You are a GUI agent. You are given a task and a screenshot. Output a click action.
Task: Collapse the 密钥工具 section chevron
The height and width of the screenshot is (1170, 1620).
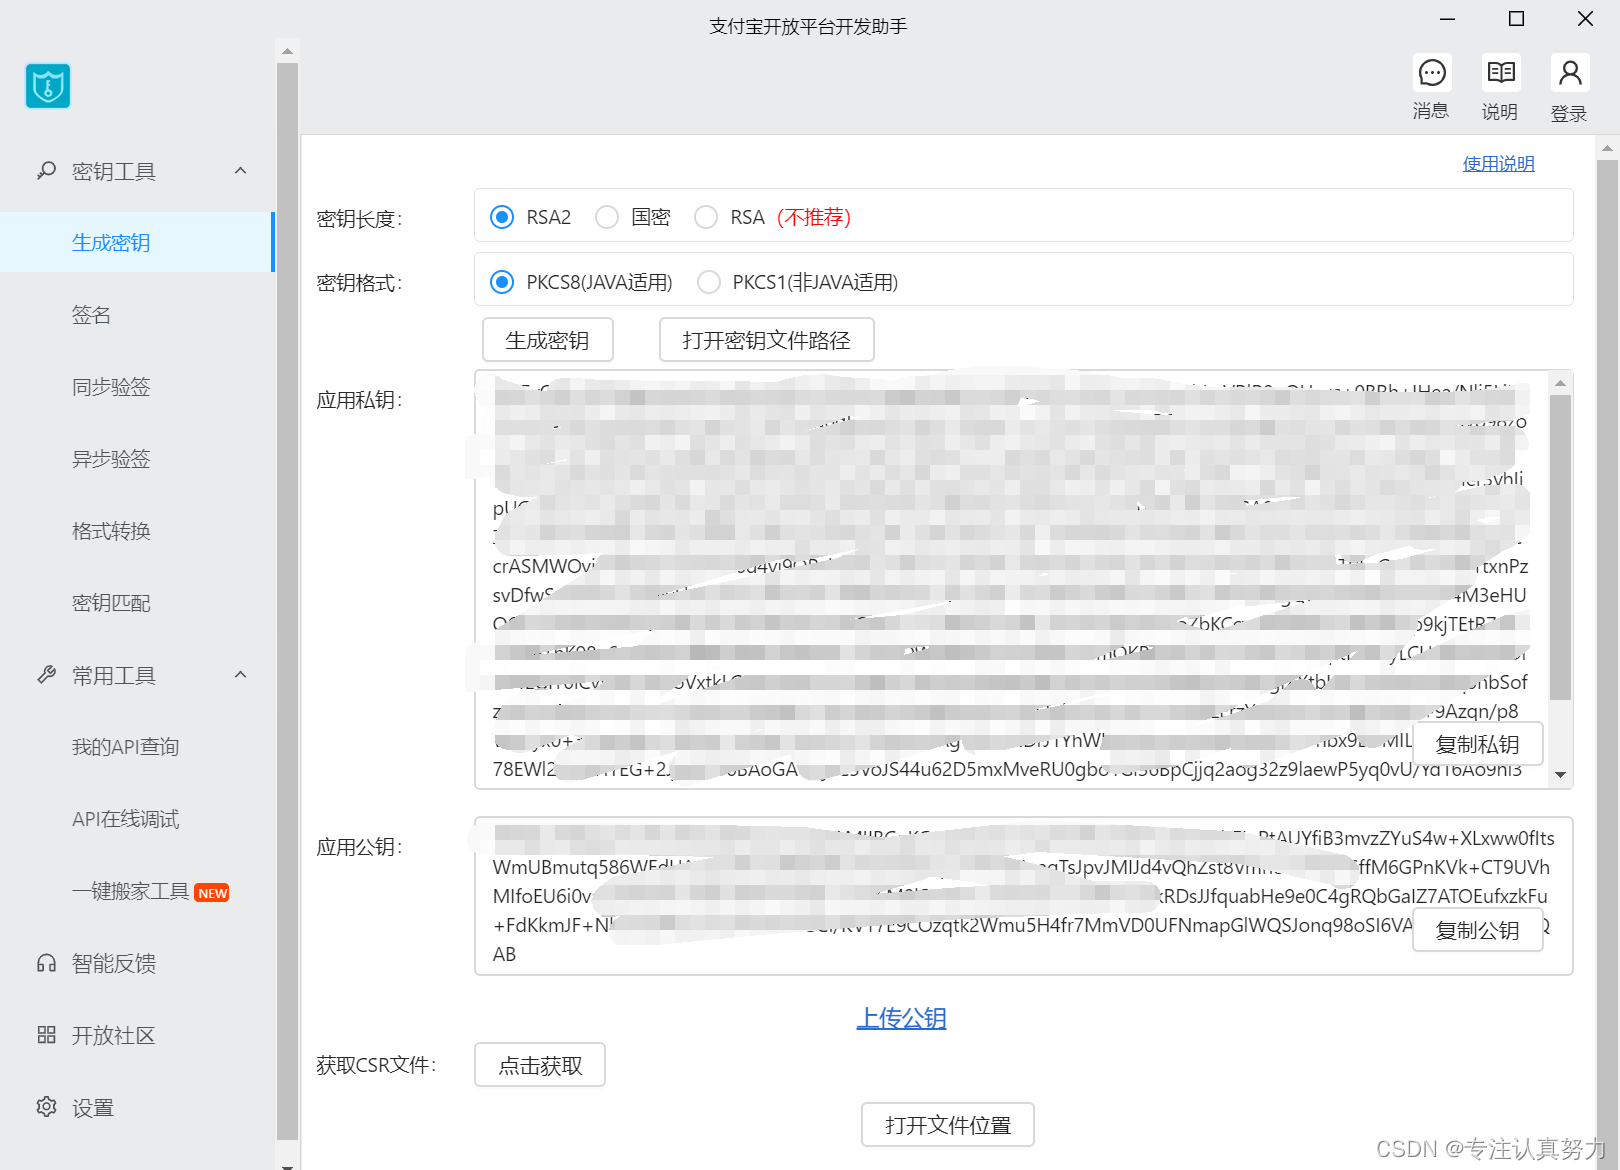click(240, 171)
